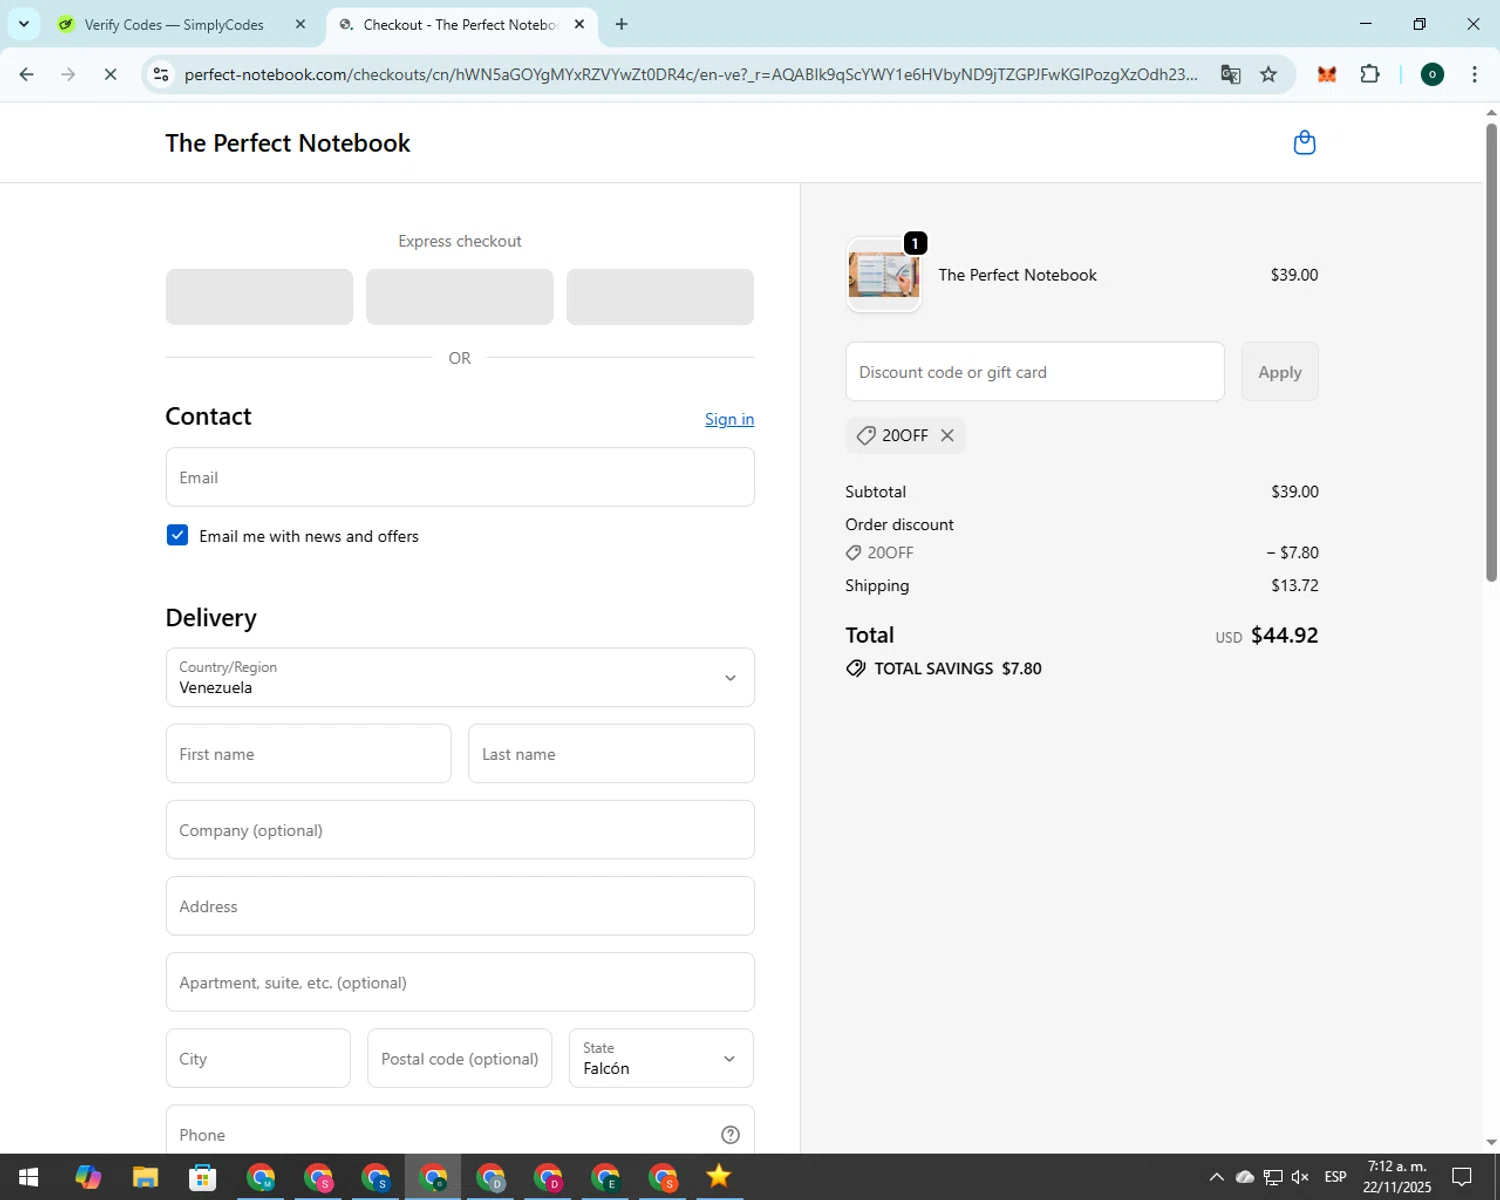Screen dimensions: 1500x1200
Task: Open the notification center icon
Action: 1462,1177
